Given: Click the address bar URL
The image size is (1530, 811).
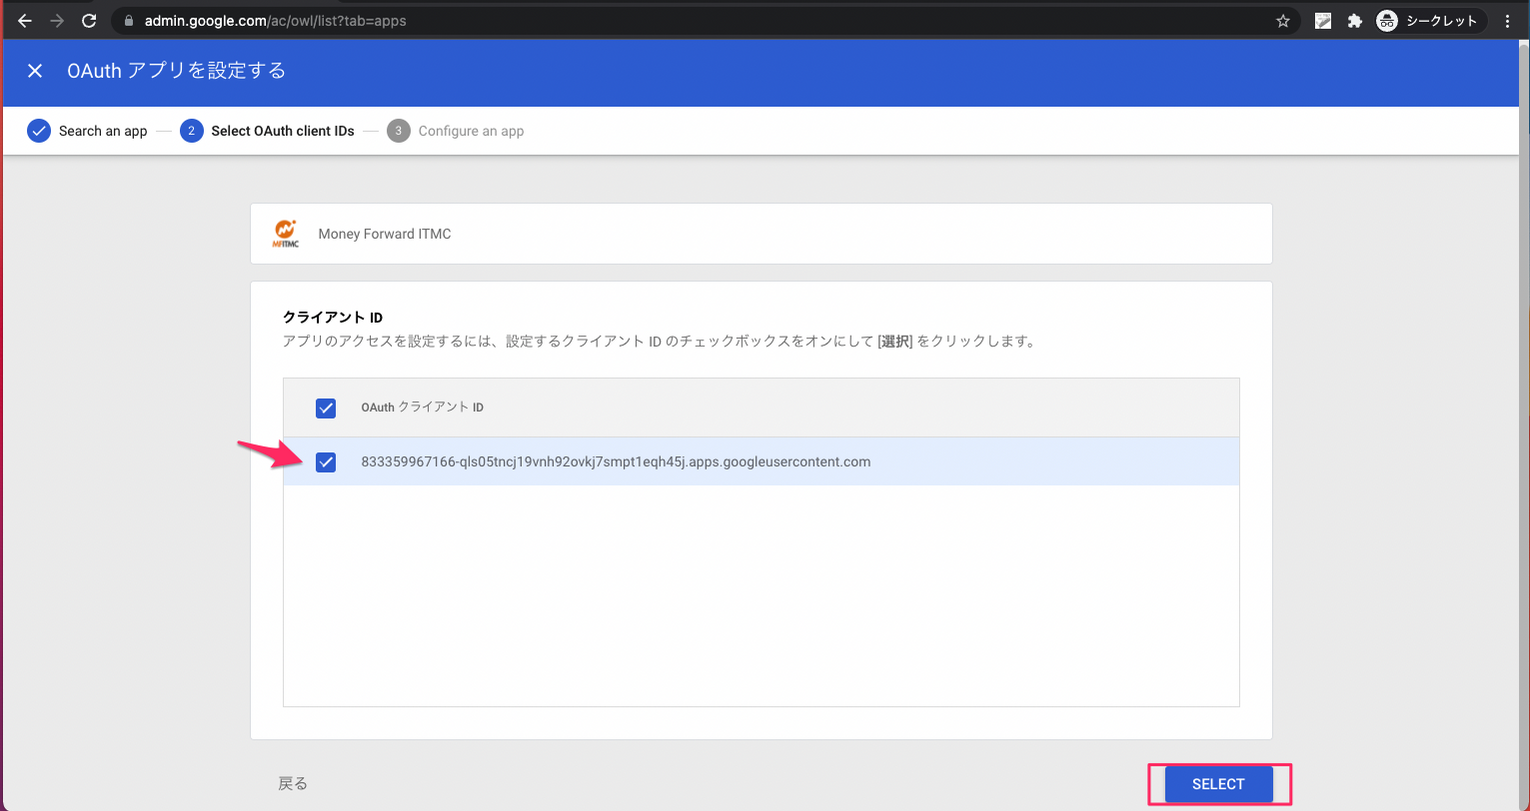Looking at the screenshot, I should [275, 20].
